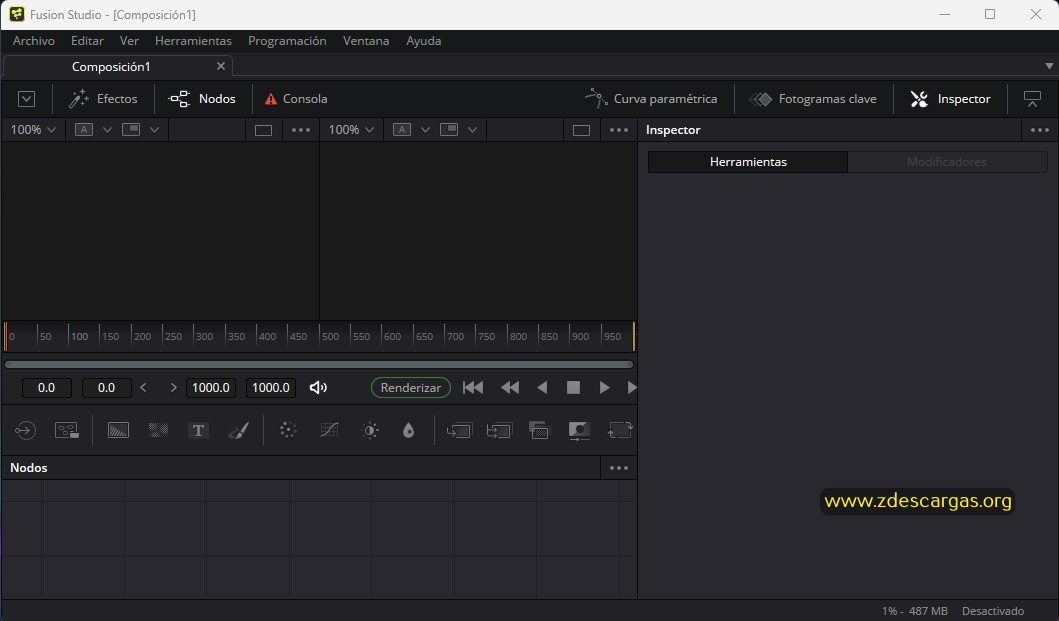Toggle the Inspector panel button

pyautogui.click(x=950, y=99)
